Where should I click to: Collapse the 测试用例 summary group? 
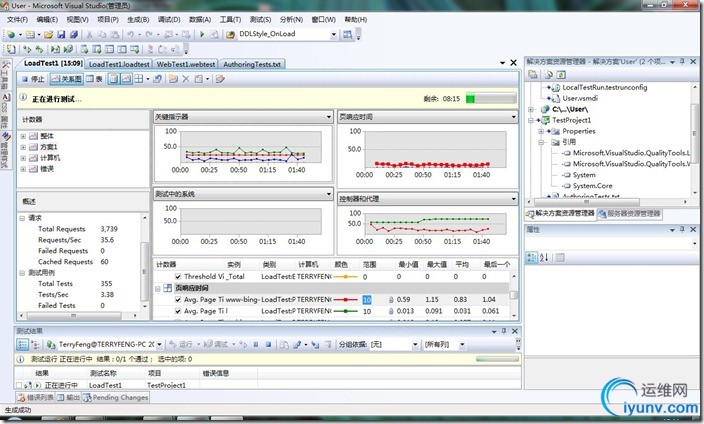pyautogui.click(x=22, y=273)
